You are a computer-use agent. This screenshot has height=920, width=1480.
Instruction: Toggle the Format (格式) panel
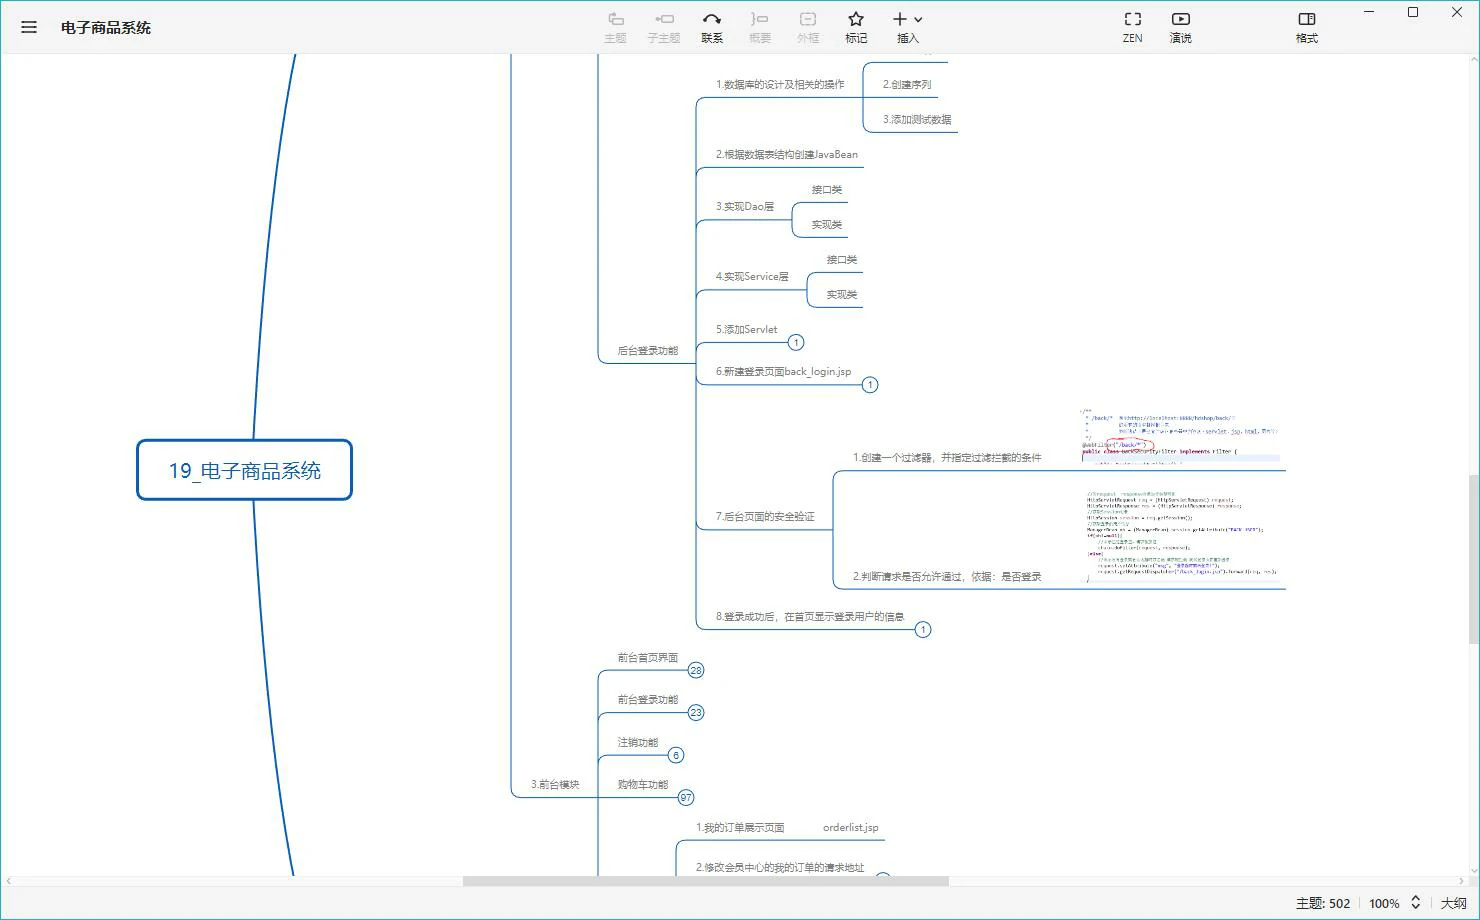tap(1306, 27)
